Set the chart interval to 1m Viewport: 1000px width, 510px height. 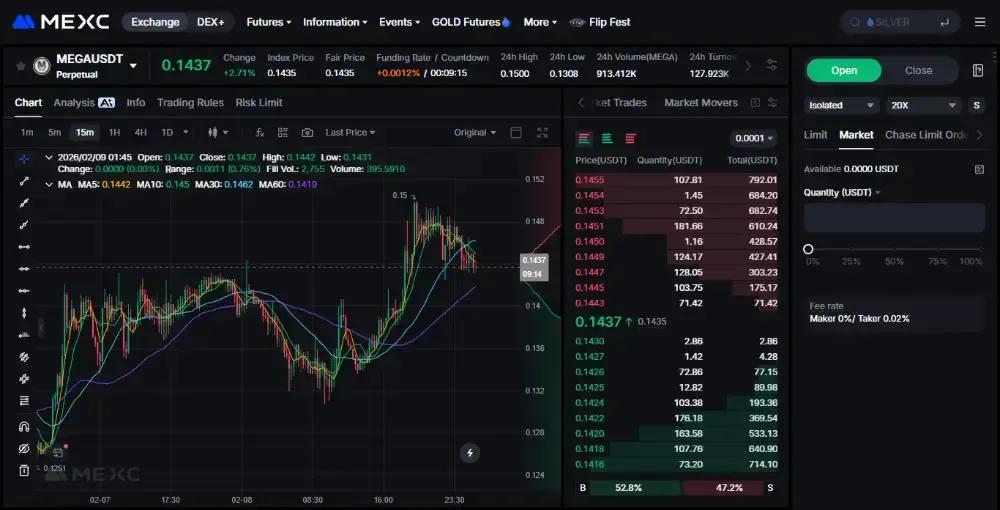(x=27, y=133)
